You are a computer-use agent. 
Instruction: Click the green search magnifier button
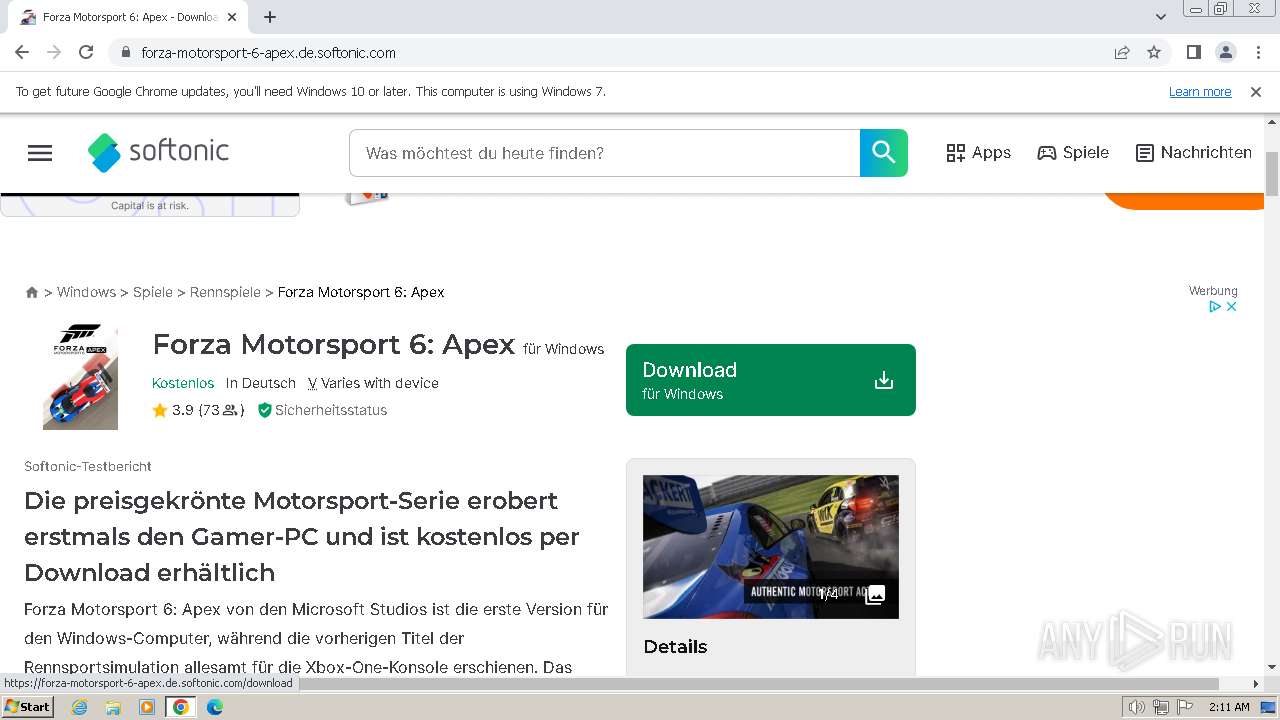coord(884,153)
